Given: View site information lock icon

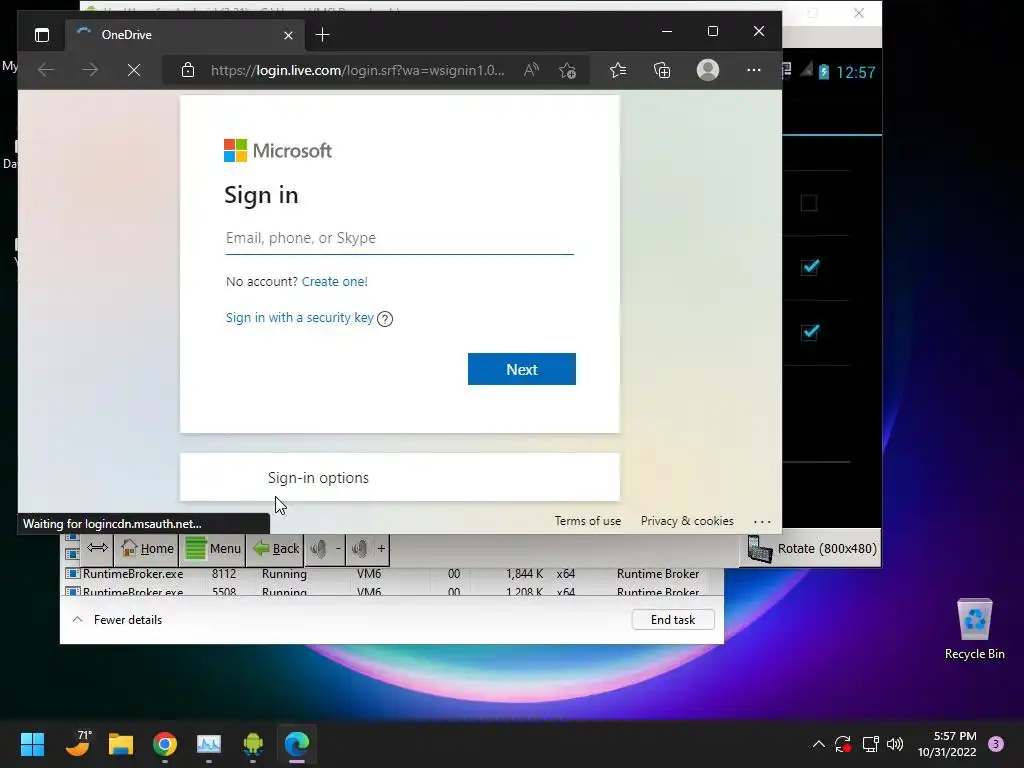Looking at the screenshot, I should coord(188,70).
